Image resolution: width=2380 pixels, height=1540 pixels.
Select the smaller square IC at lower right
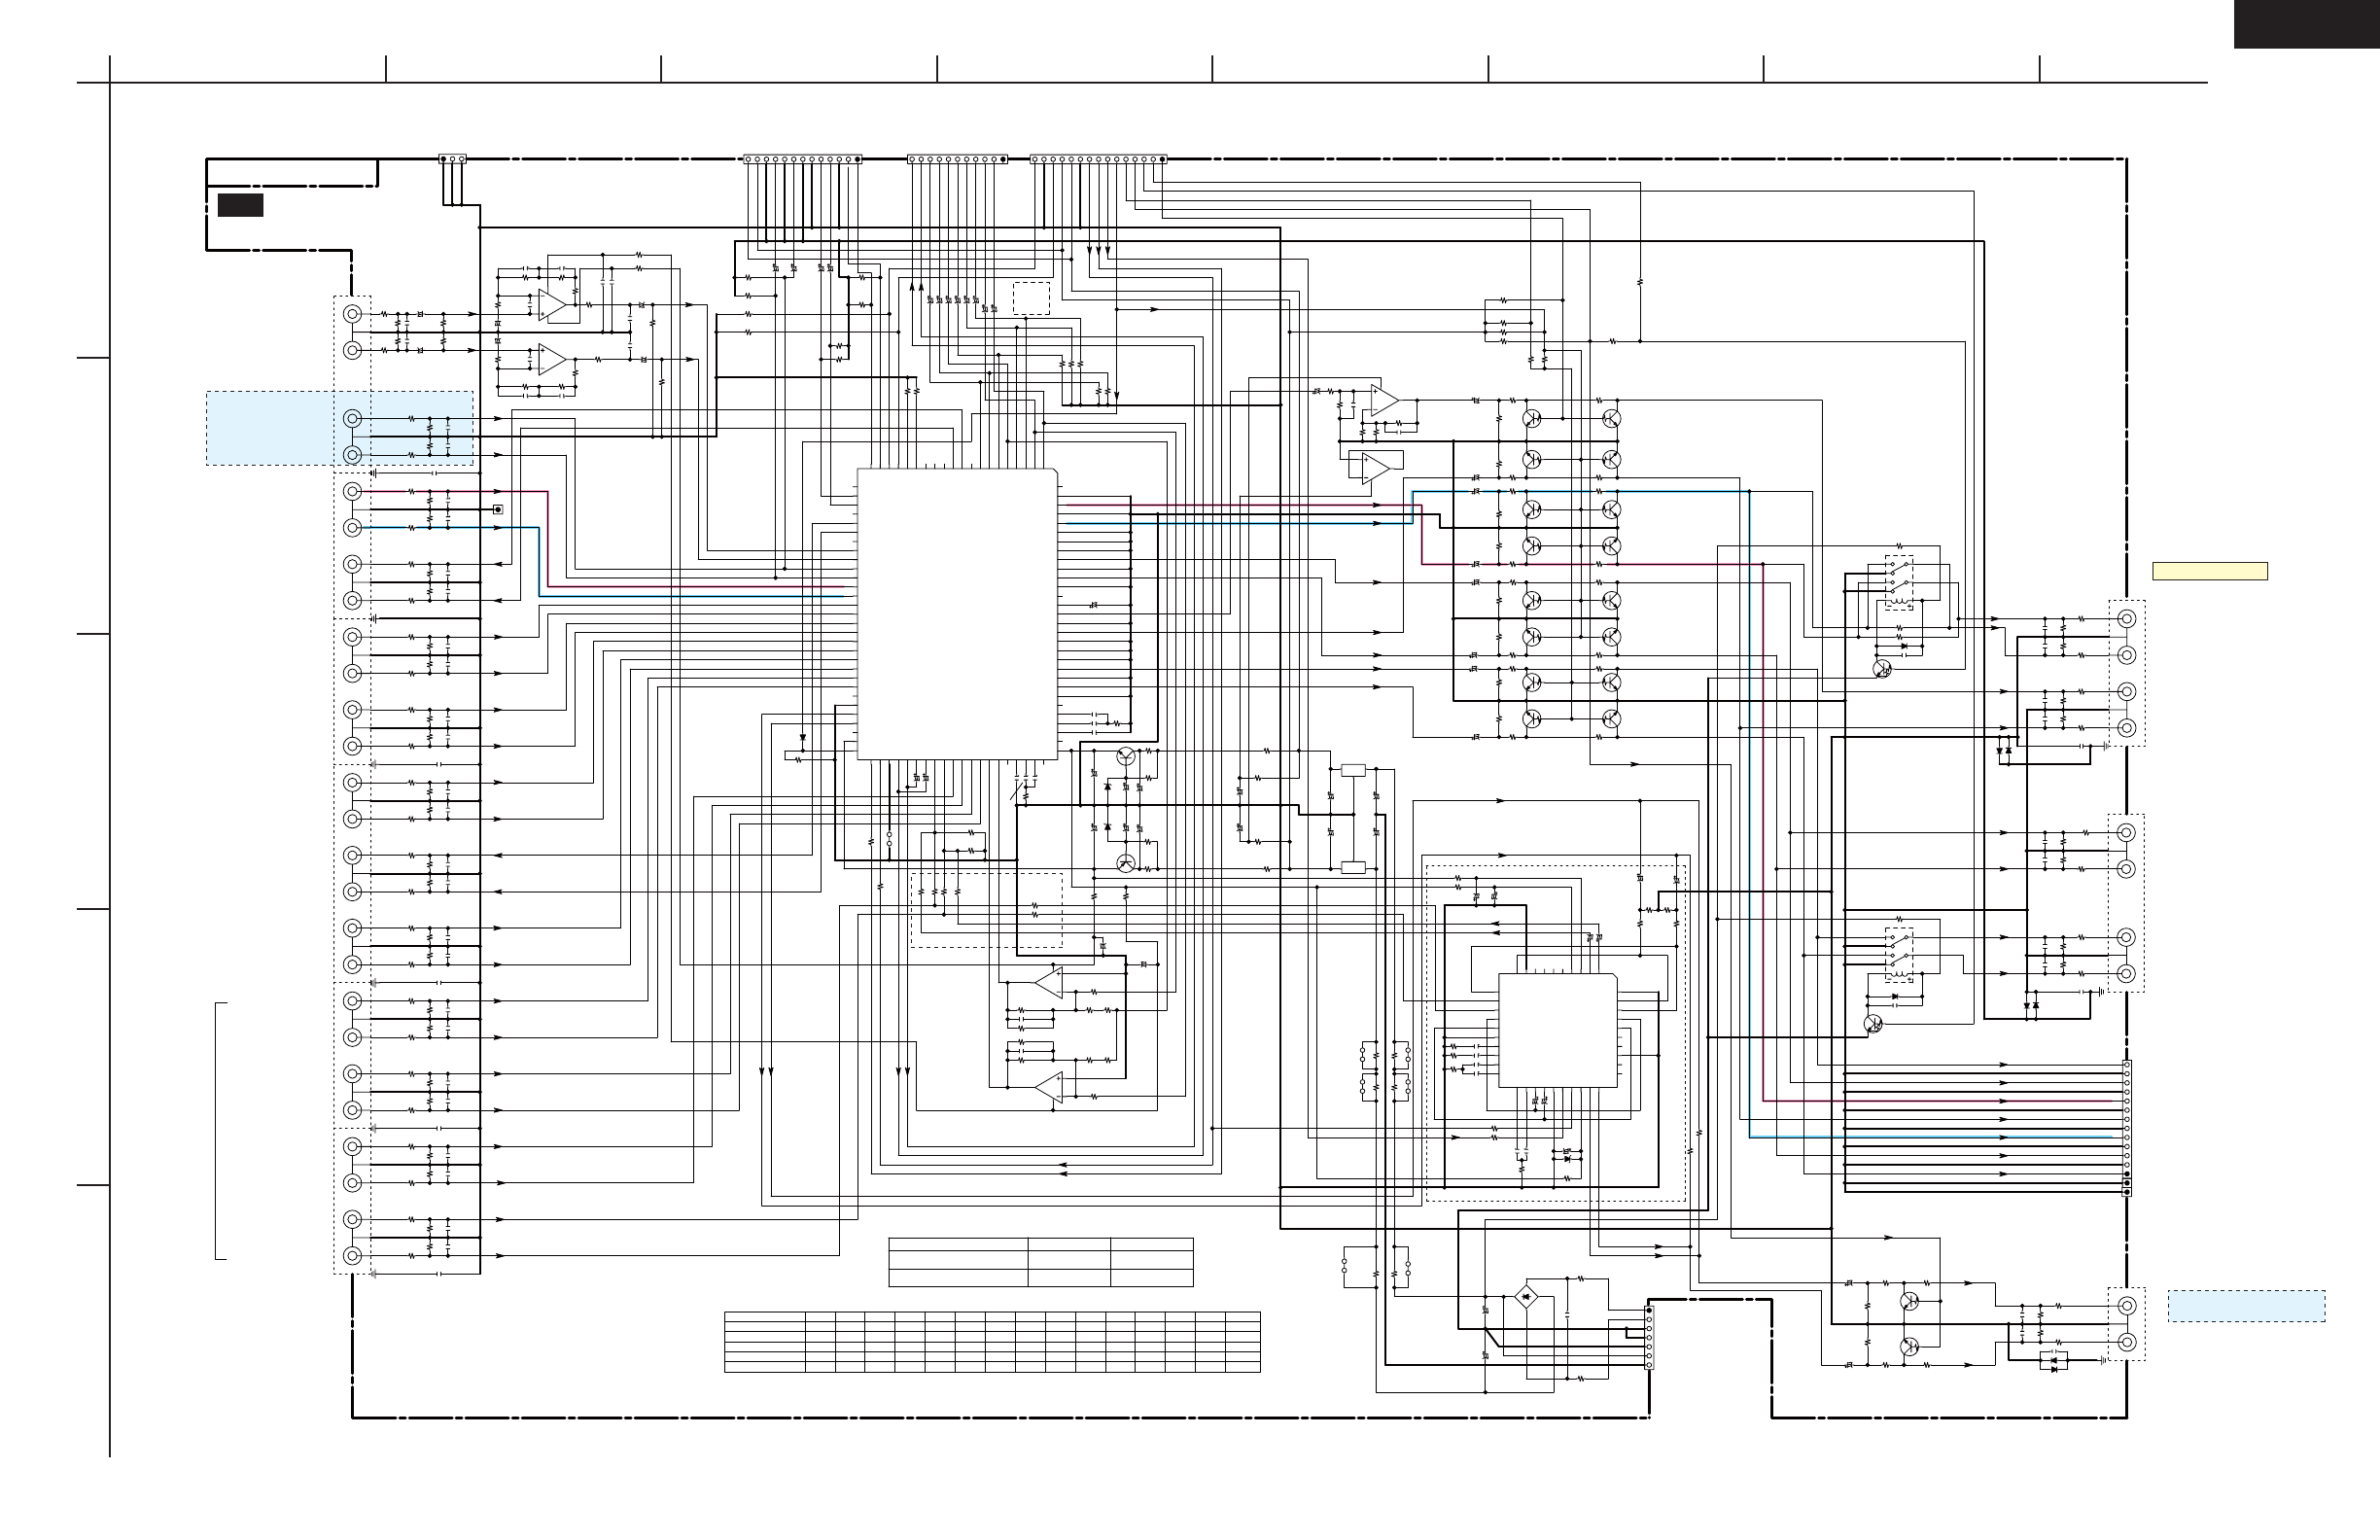click(1557, 1031)
